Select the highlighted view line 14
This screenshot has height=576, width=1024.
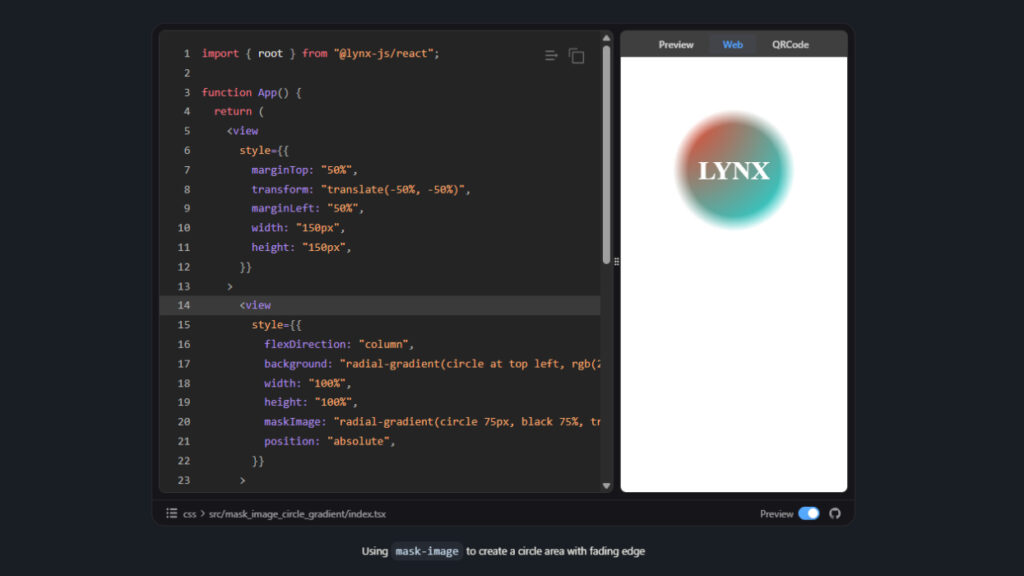tap(256, 305)
